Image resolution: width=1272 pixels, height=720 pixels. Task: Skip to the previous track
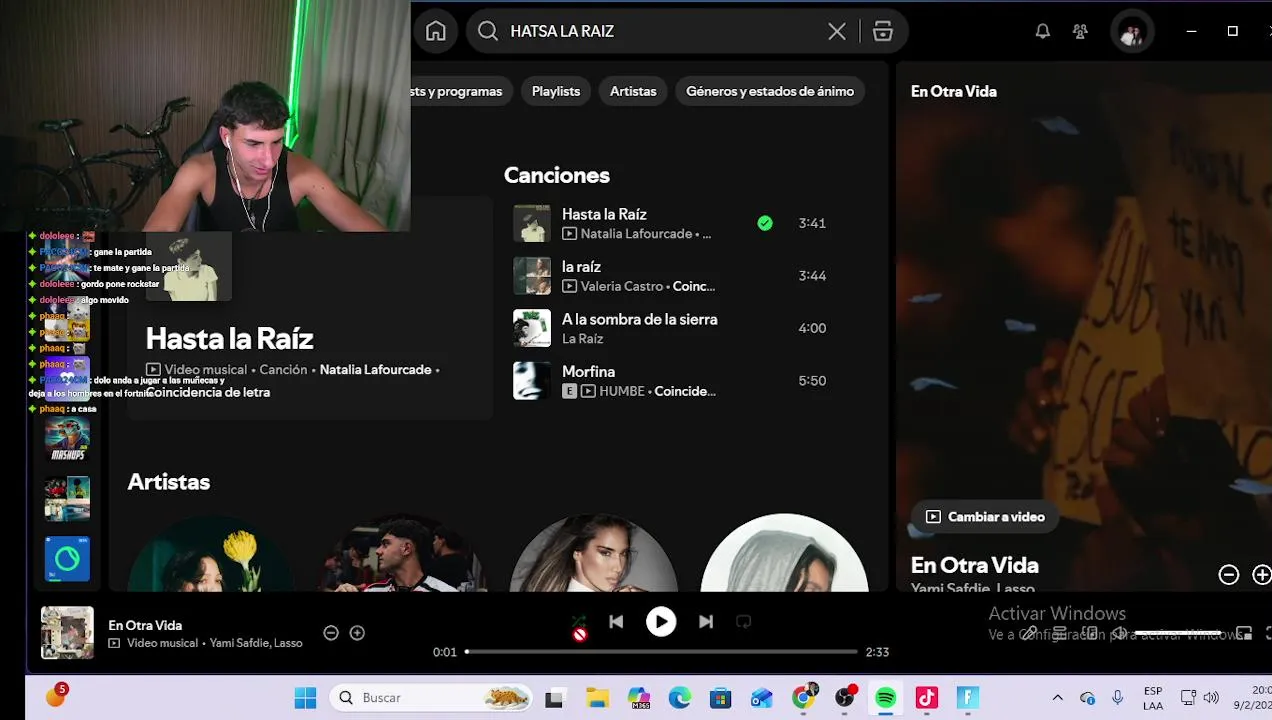pos(616,622)
